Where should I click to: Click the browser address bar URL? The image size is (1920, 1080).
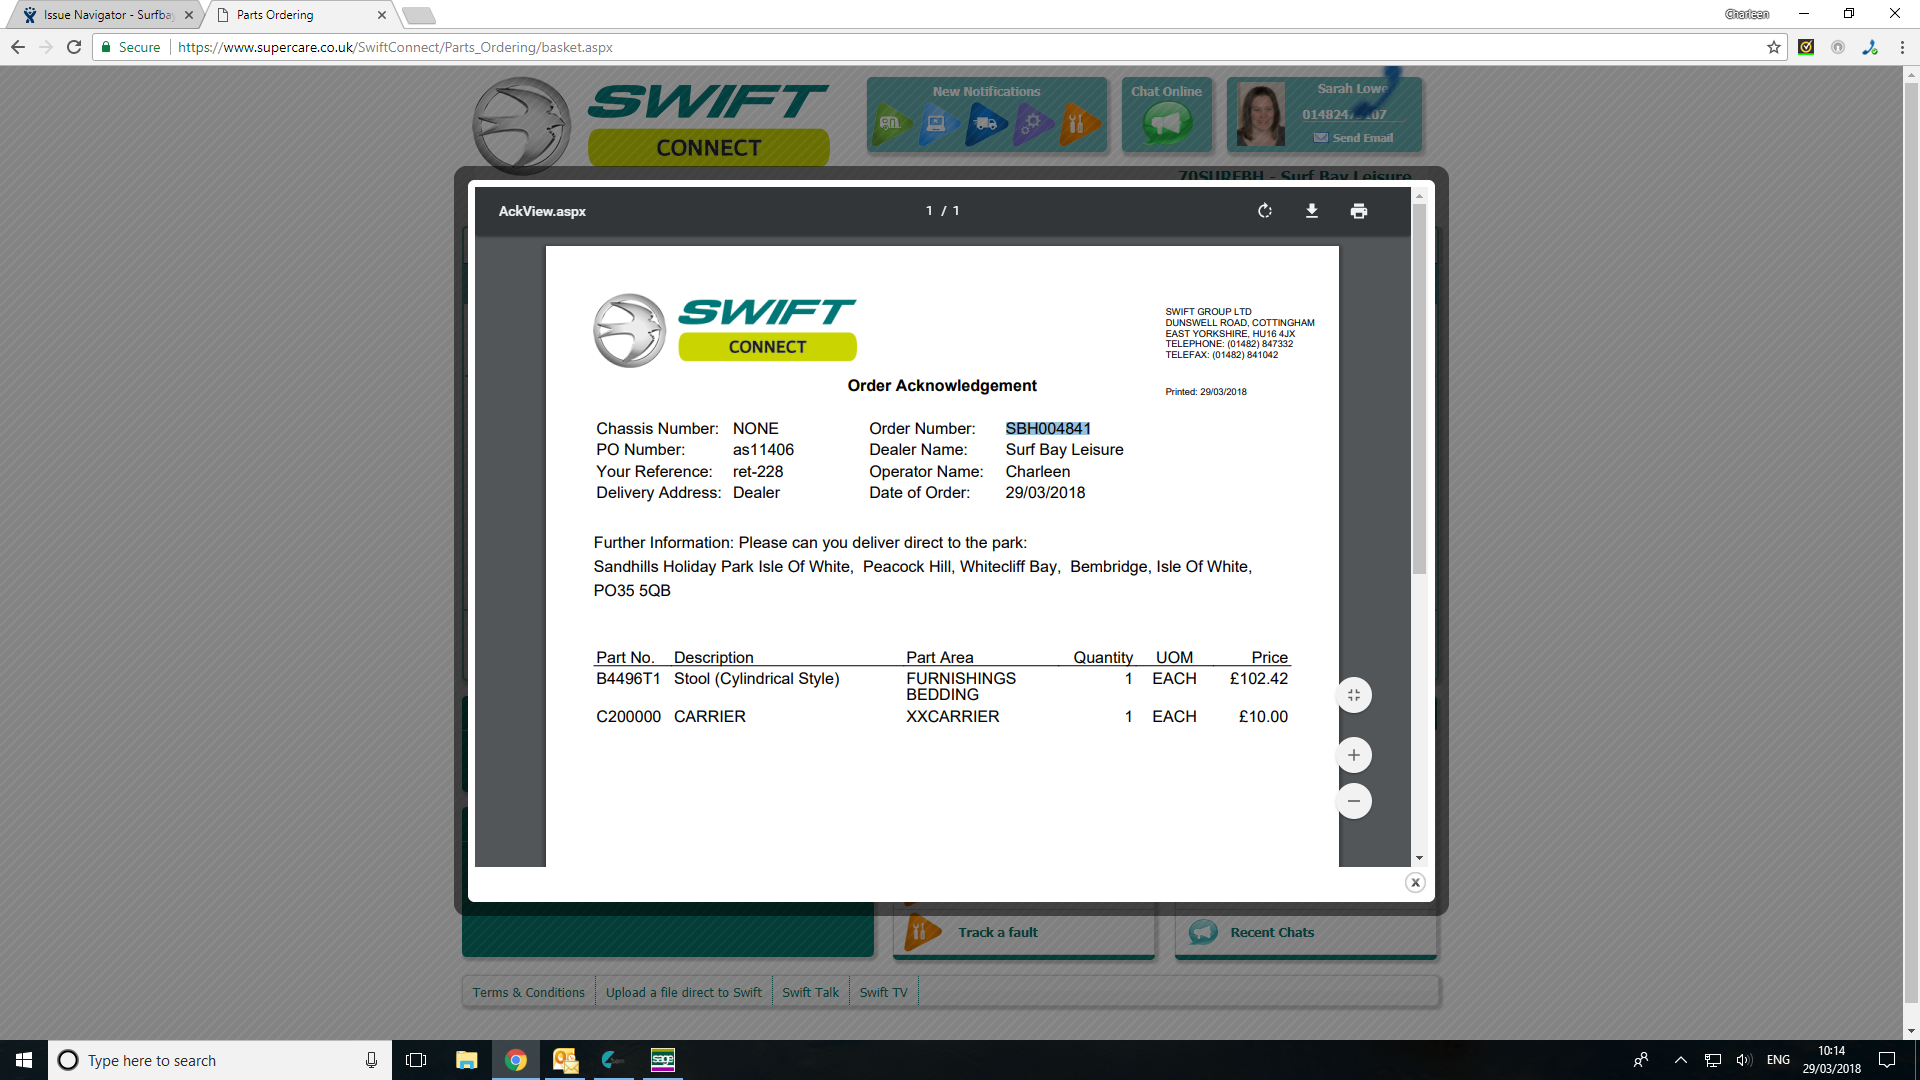coord(395,47)
